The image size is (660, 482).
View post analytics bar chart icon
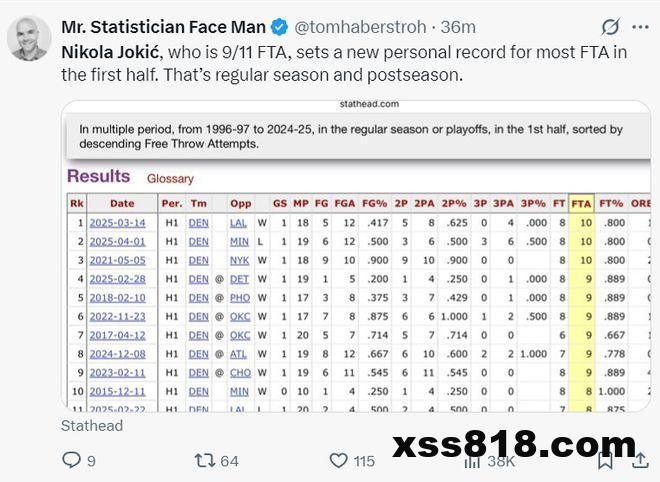(472, 462)
